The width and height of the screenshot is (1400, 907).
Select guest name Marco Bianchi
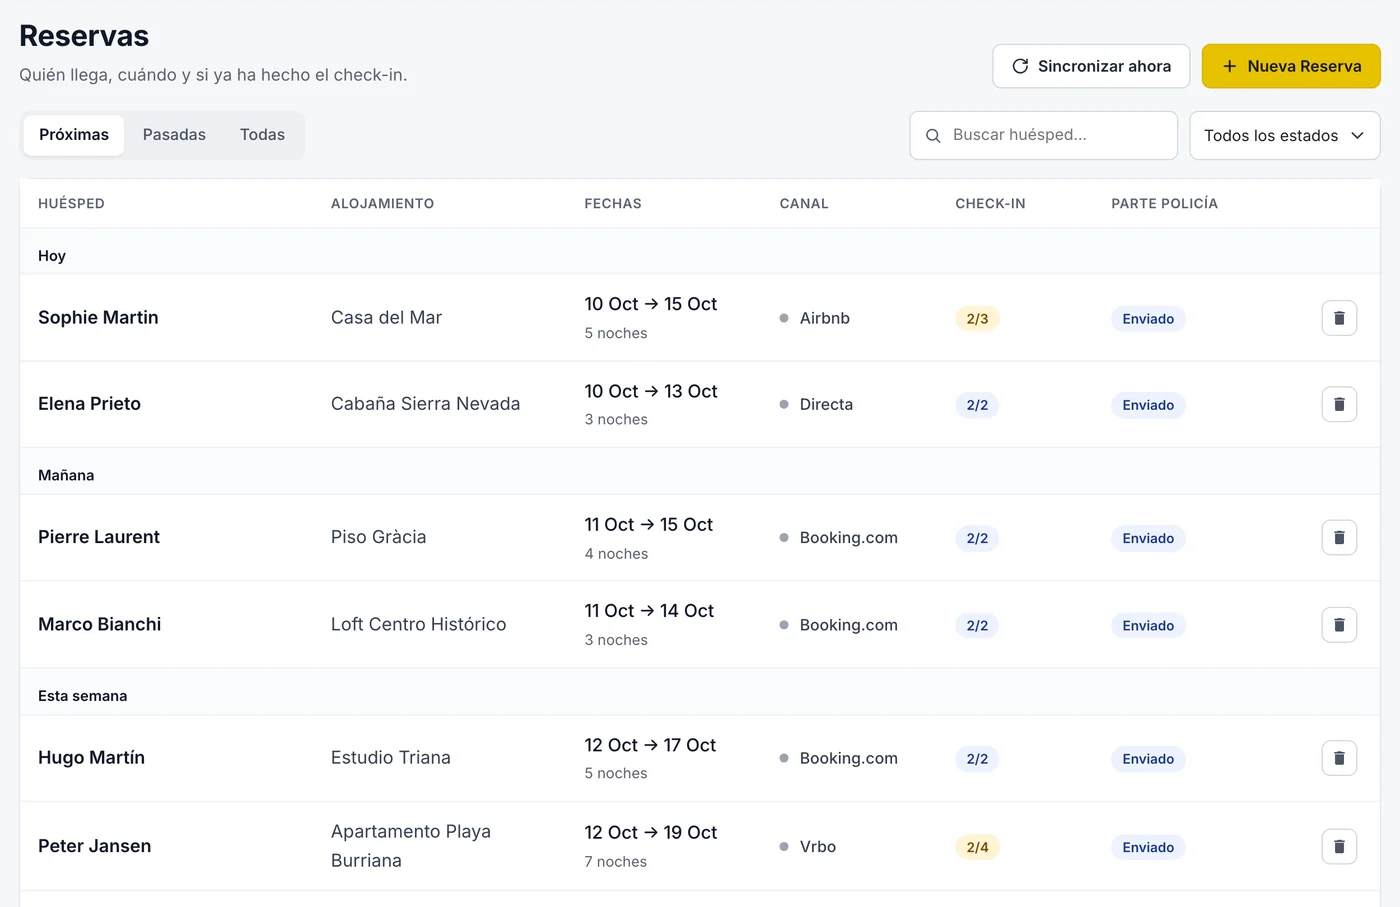pos(99,624)
